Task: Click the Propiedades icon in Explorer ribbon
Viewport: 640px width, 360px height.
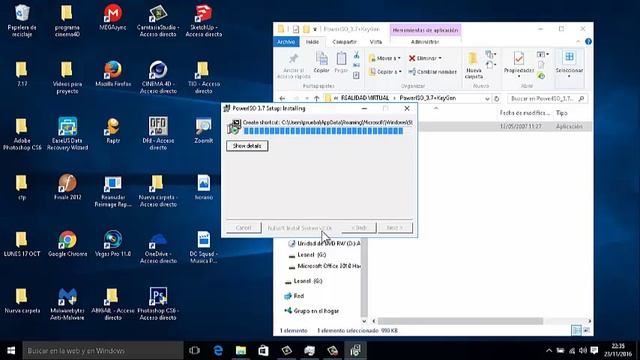Action: coord(519,64)
